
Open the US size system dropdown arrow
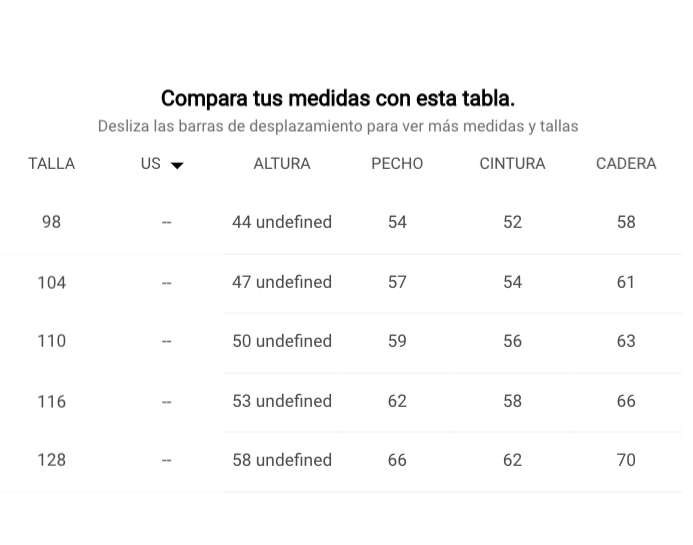pyautogui.click(x=177, y=165)
